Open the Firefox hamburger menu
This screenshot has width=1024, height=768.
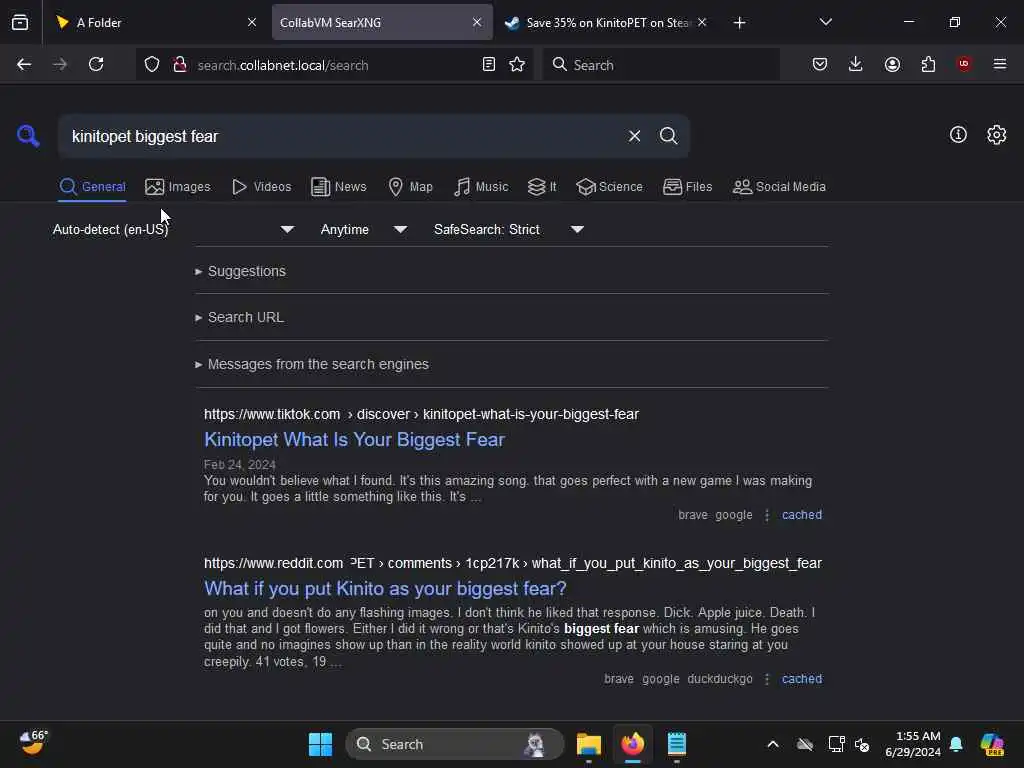[1000, 65]
